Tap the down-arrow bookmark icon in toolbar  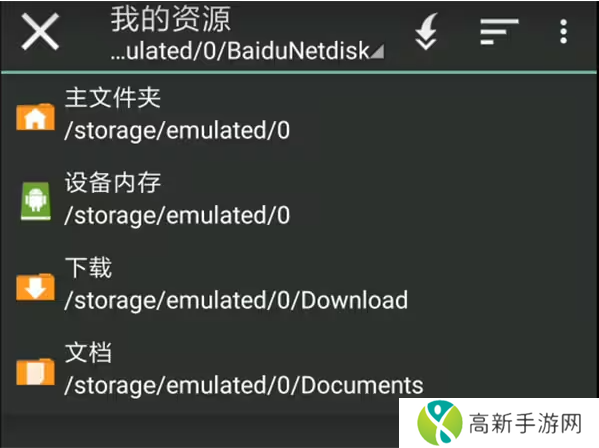pyautogui.click(x=426, y=32)
